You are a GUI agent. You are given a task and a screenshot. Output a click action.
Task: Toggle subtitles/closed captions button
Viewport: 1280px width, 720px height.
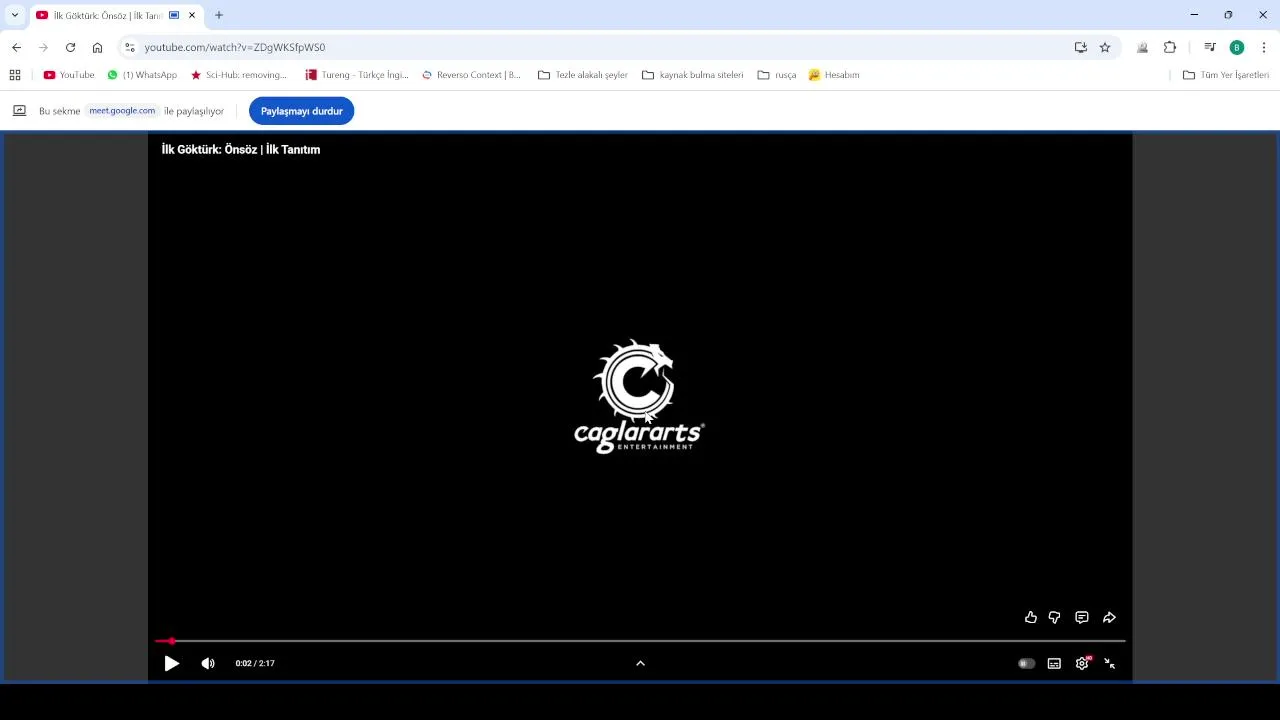(x=1054, y=663)
